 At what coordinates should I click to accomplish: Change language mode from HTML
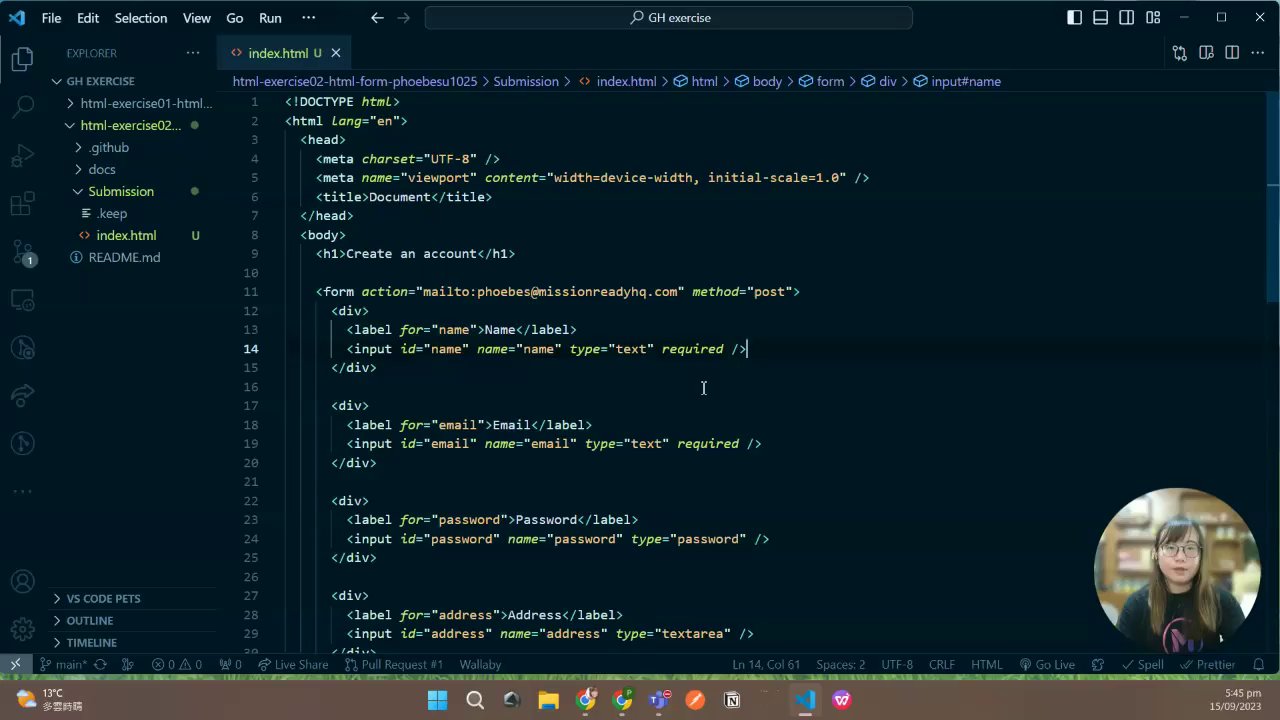coord(986,664)
